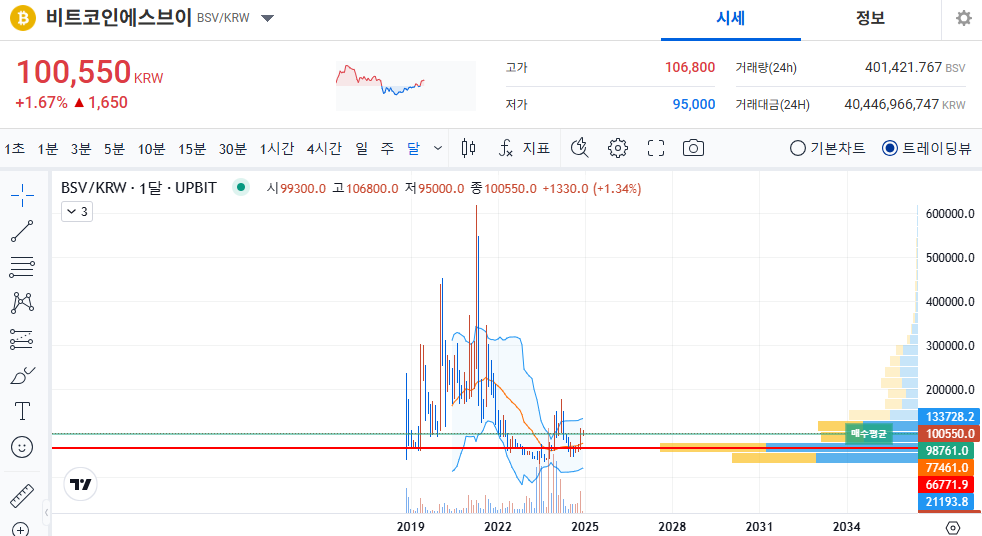Select the 10분 timeframe
Image resolution: width=982 pixels, height=536 pixels.
coord(151,149)
